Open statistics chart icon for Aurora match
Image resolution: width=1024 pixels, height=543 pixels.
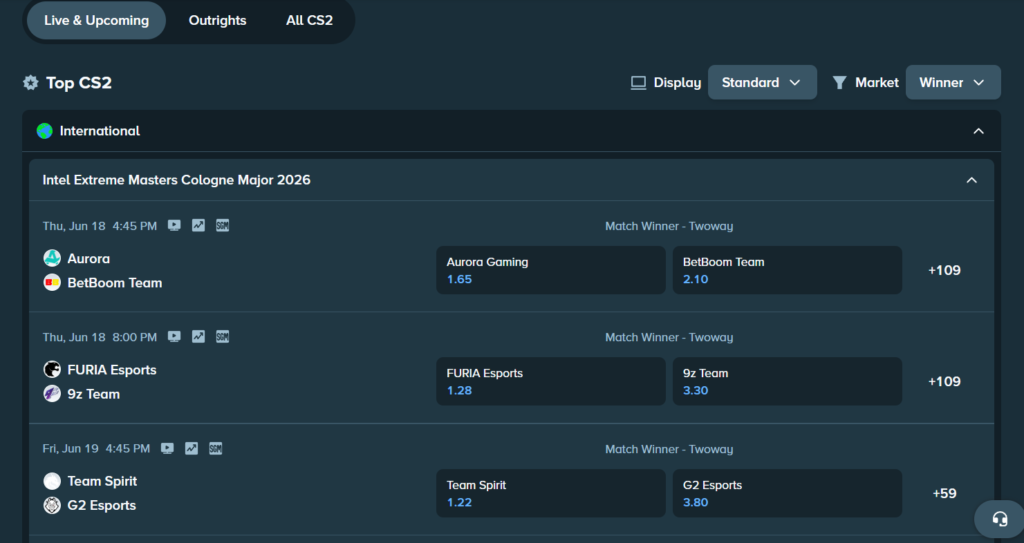pyautogui.click(x=199, y=225)
